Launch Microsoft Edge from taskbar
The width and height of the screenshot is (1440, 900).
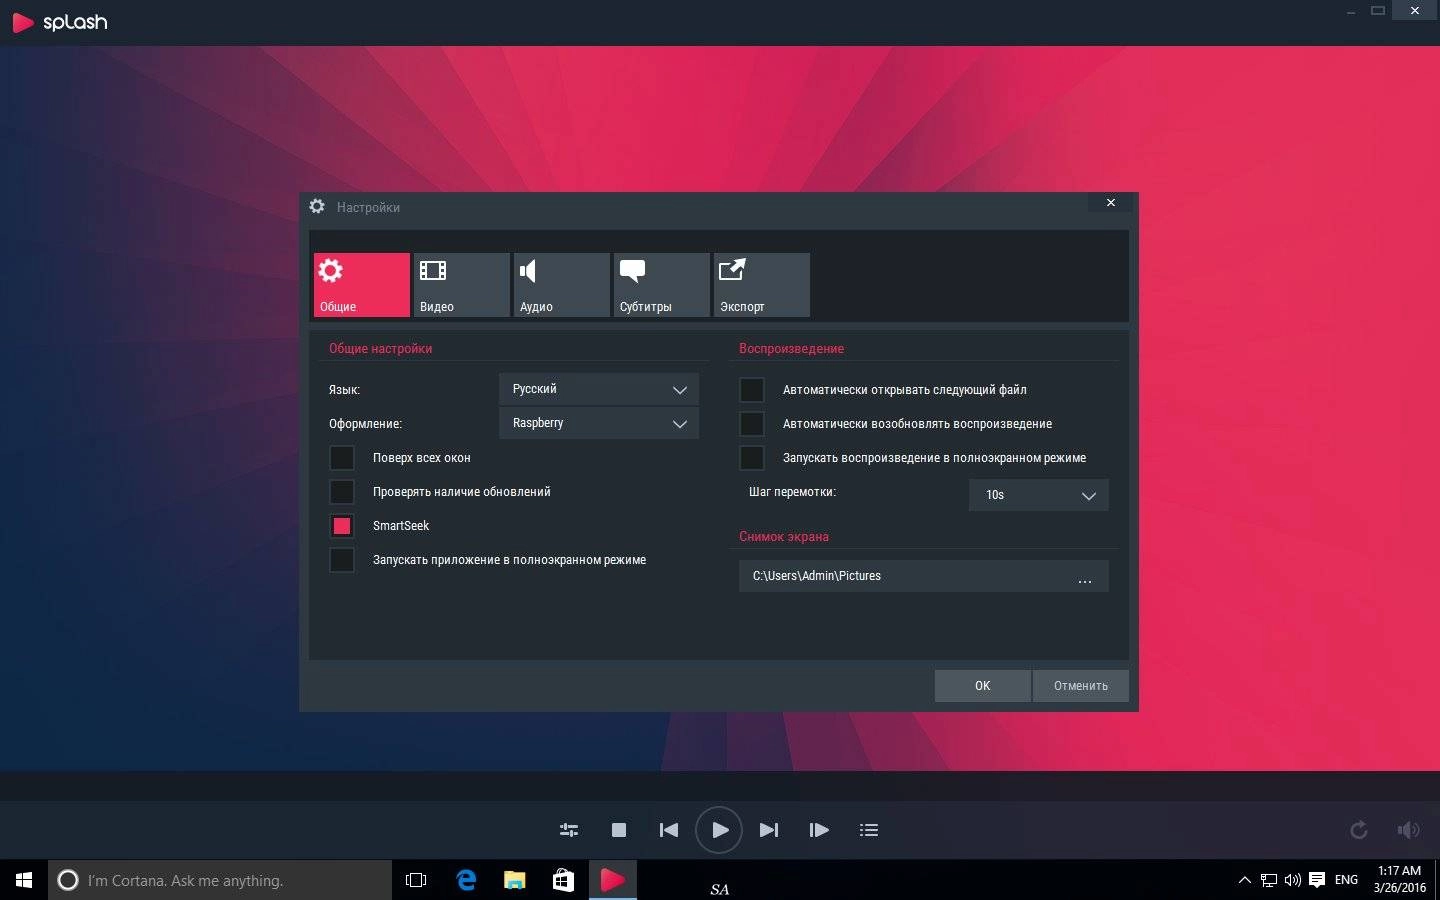[466, 880]
